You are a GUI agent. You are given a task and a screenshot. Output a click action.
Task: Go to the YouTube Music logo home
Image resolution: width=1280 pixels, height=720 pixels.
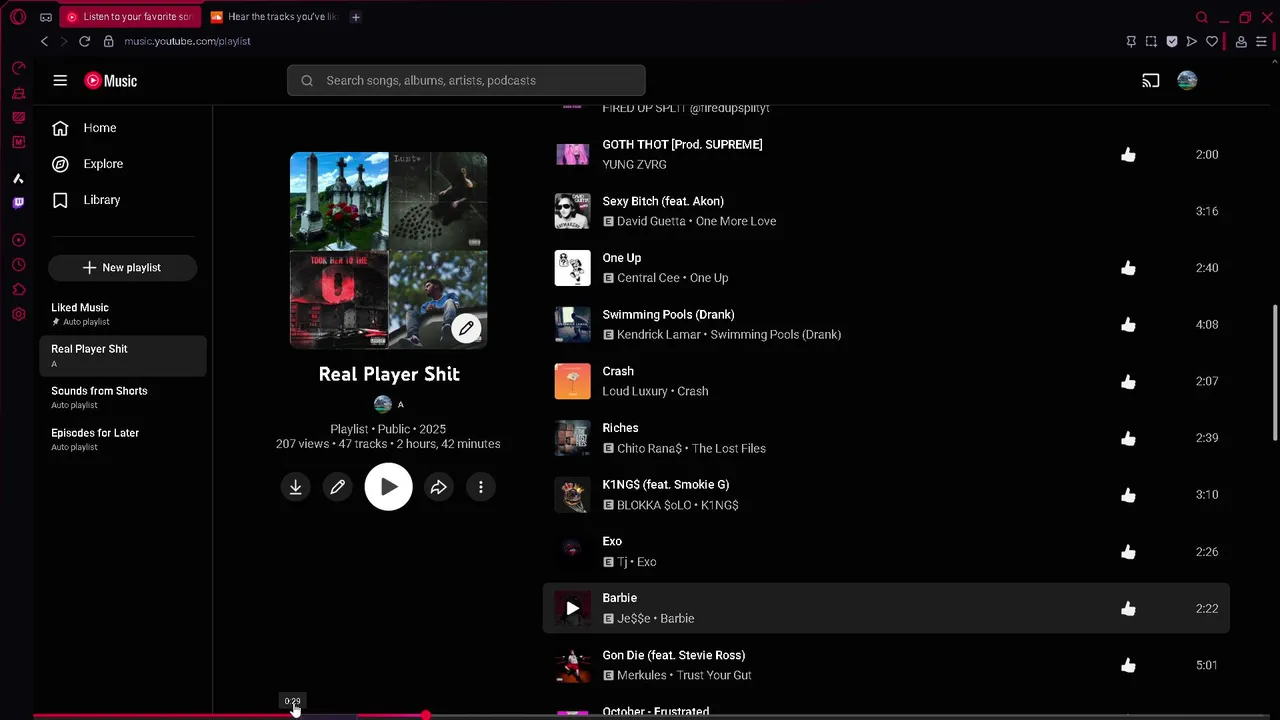111,81
